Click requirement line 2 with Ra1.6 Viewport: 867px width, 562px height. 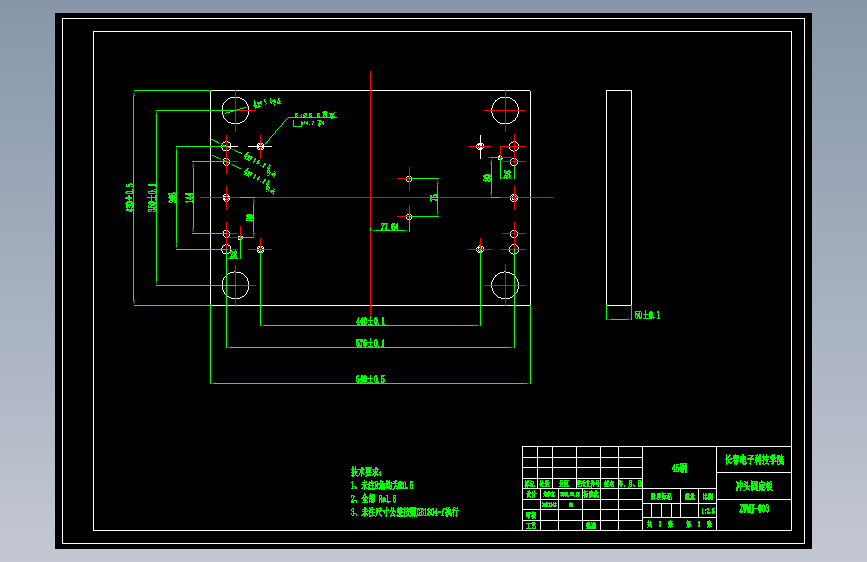[x=374, y=498]
